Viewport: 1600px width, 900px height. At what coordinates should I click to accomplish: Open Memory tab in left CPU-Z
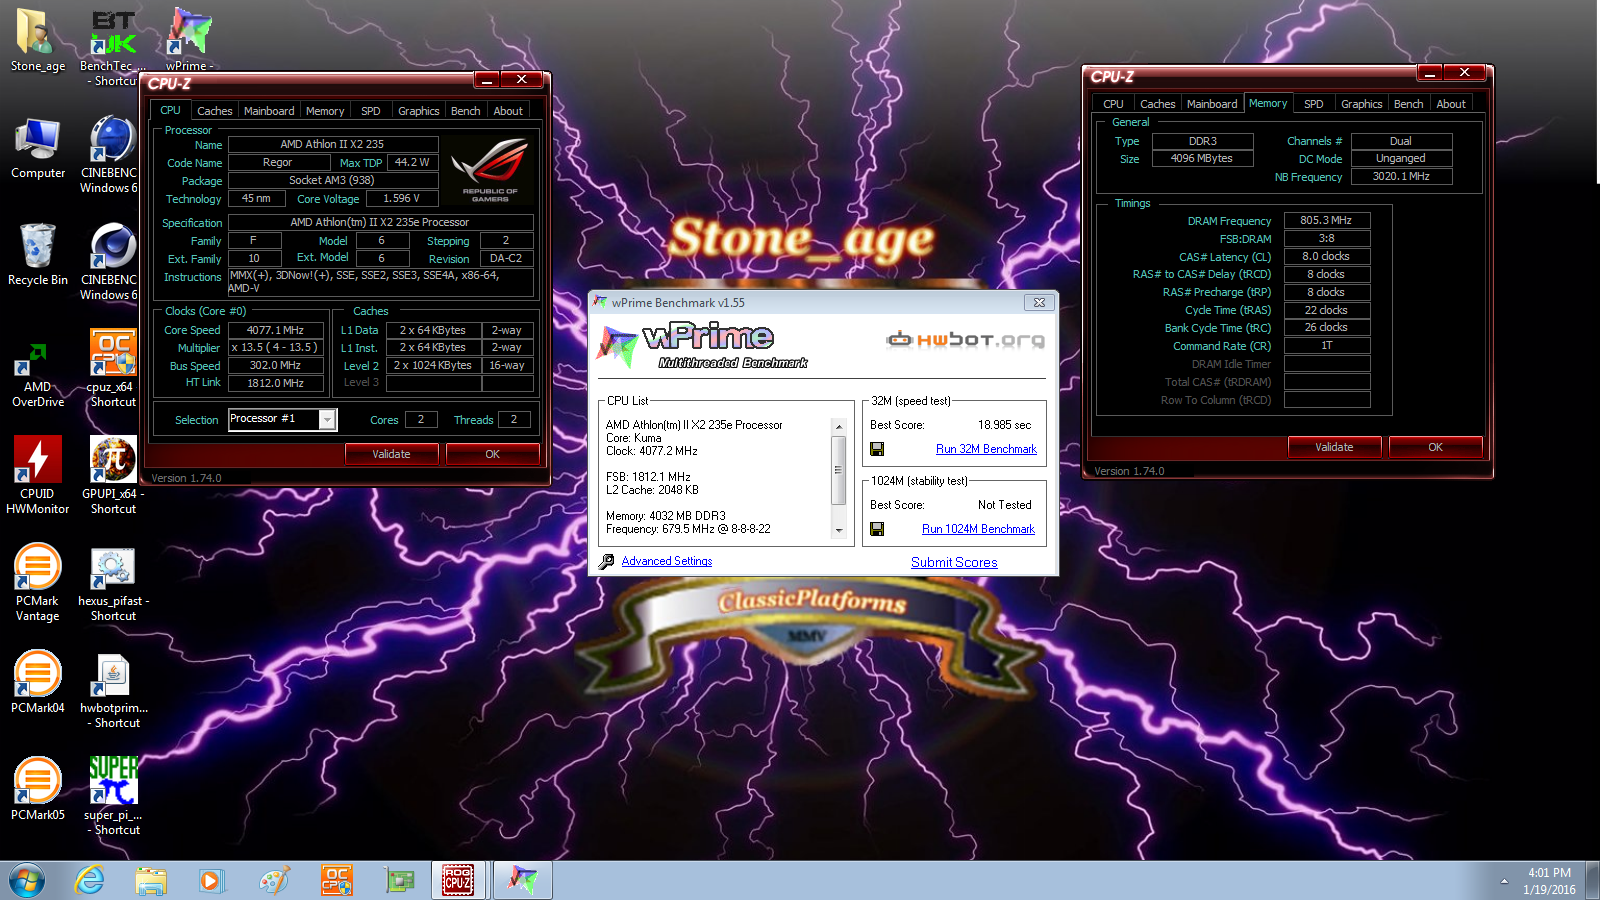pyautogui.click(x=325, y=111)
